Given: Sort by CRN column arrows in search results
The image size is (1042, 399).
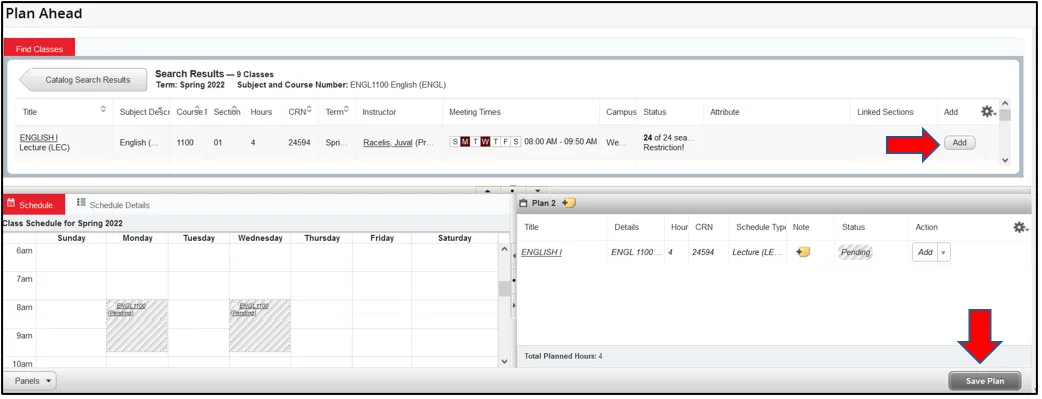Looking at the screenshot, I should tap(309, 108).
